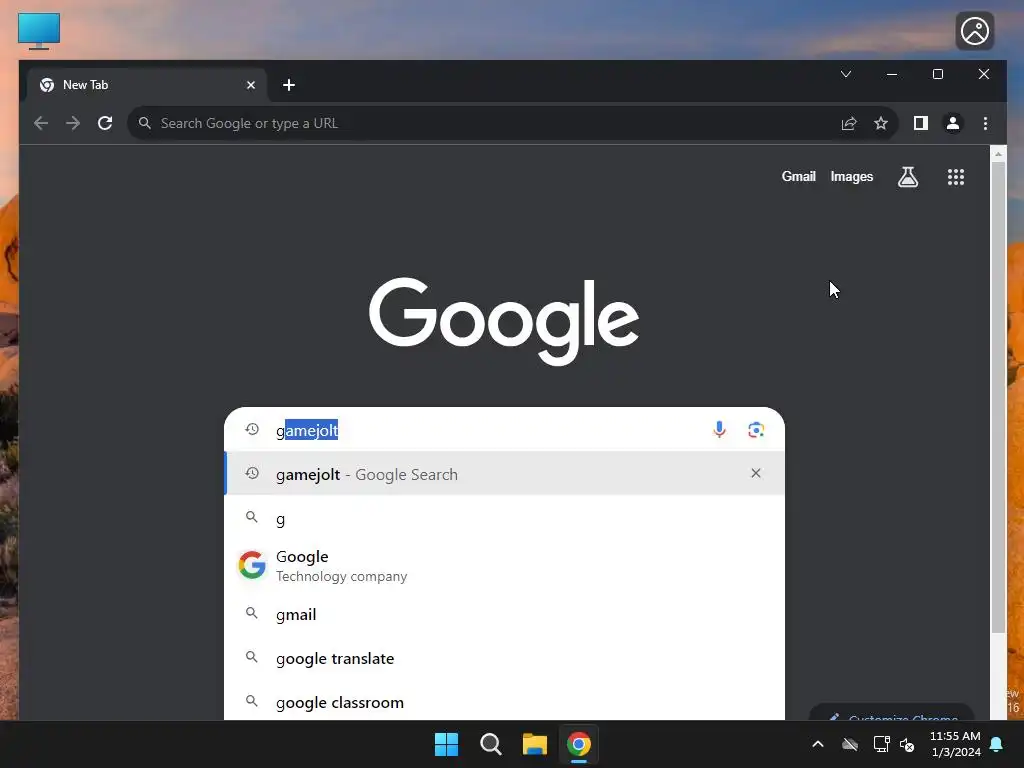Choose the google translate suggestion
This screenshot has height=768, width=1024.
504,658
